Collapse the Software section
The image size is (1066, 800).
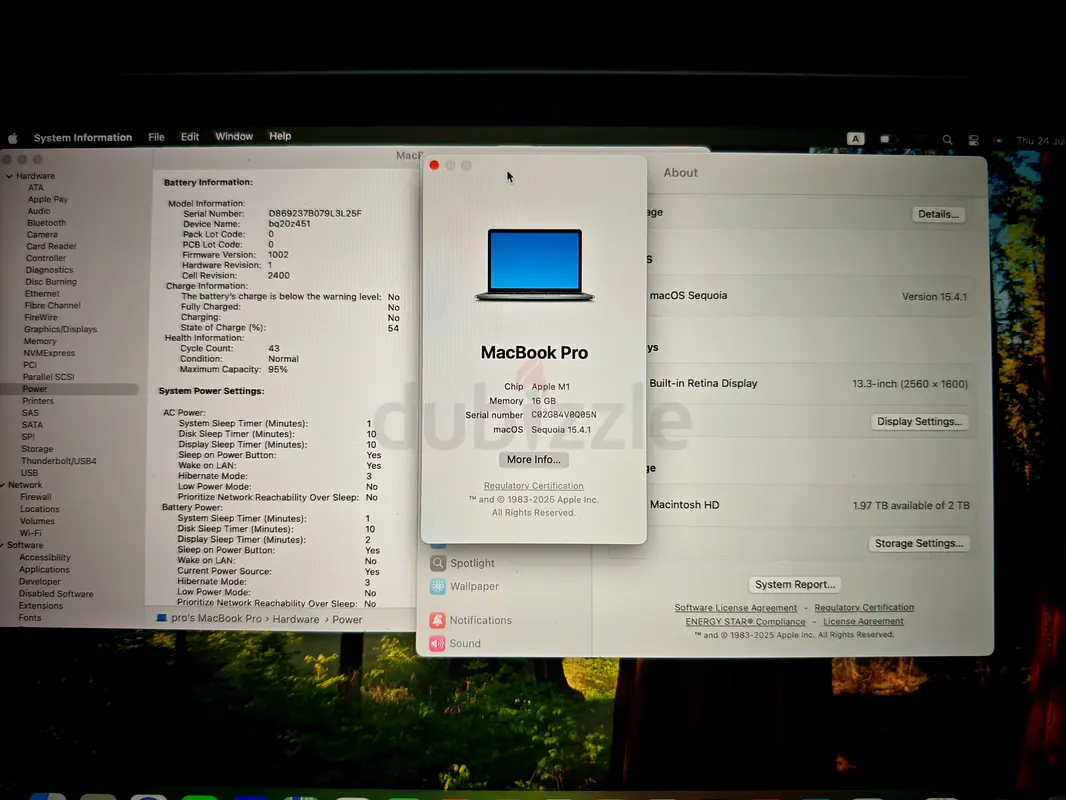coord(6,545)
